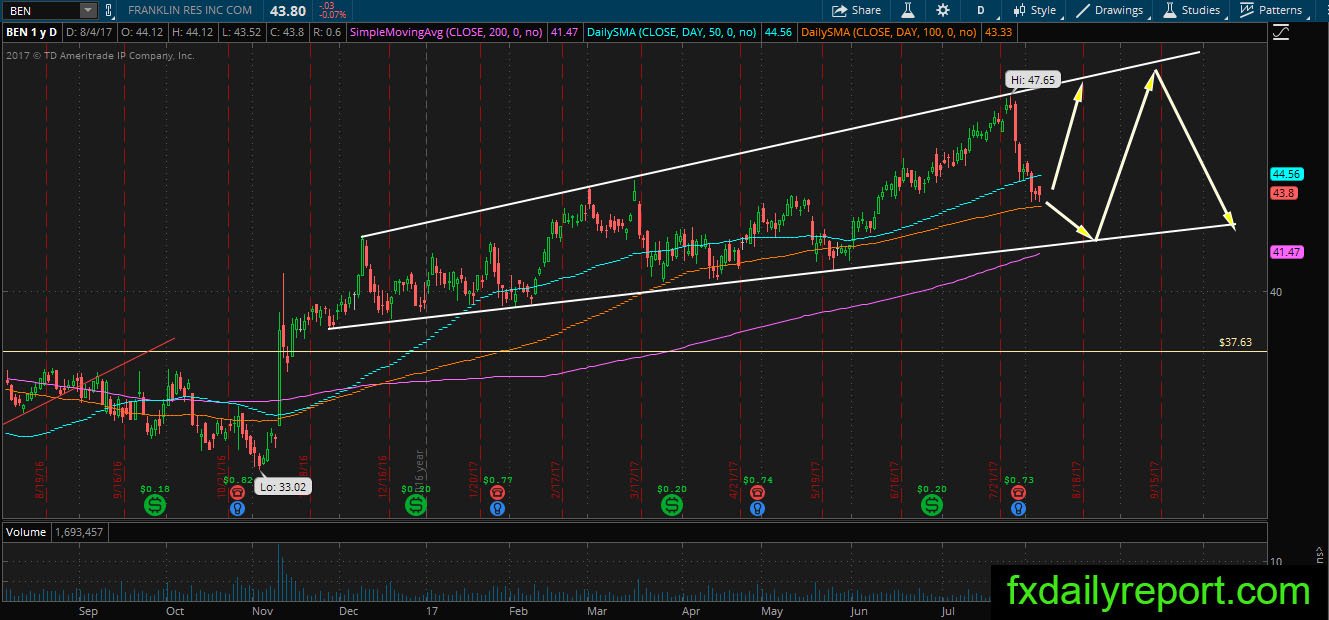Click the blue lightbulb icon under $0.74
This screenshot has width=1329, height=620.
(x=757, y=508)
